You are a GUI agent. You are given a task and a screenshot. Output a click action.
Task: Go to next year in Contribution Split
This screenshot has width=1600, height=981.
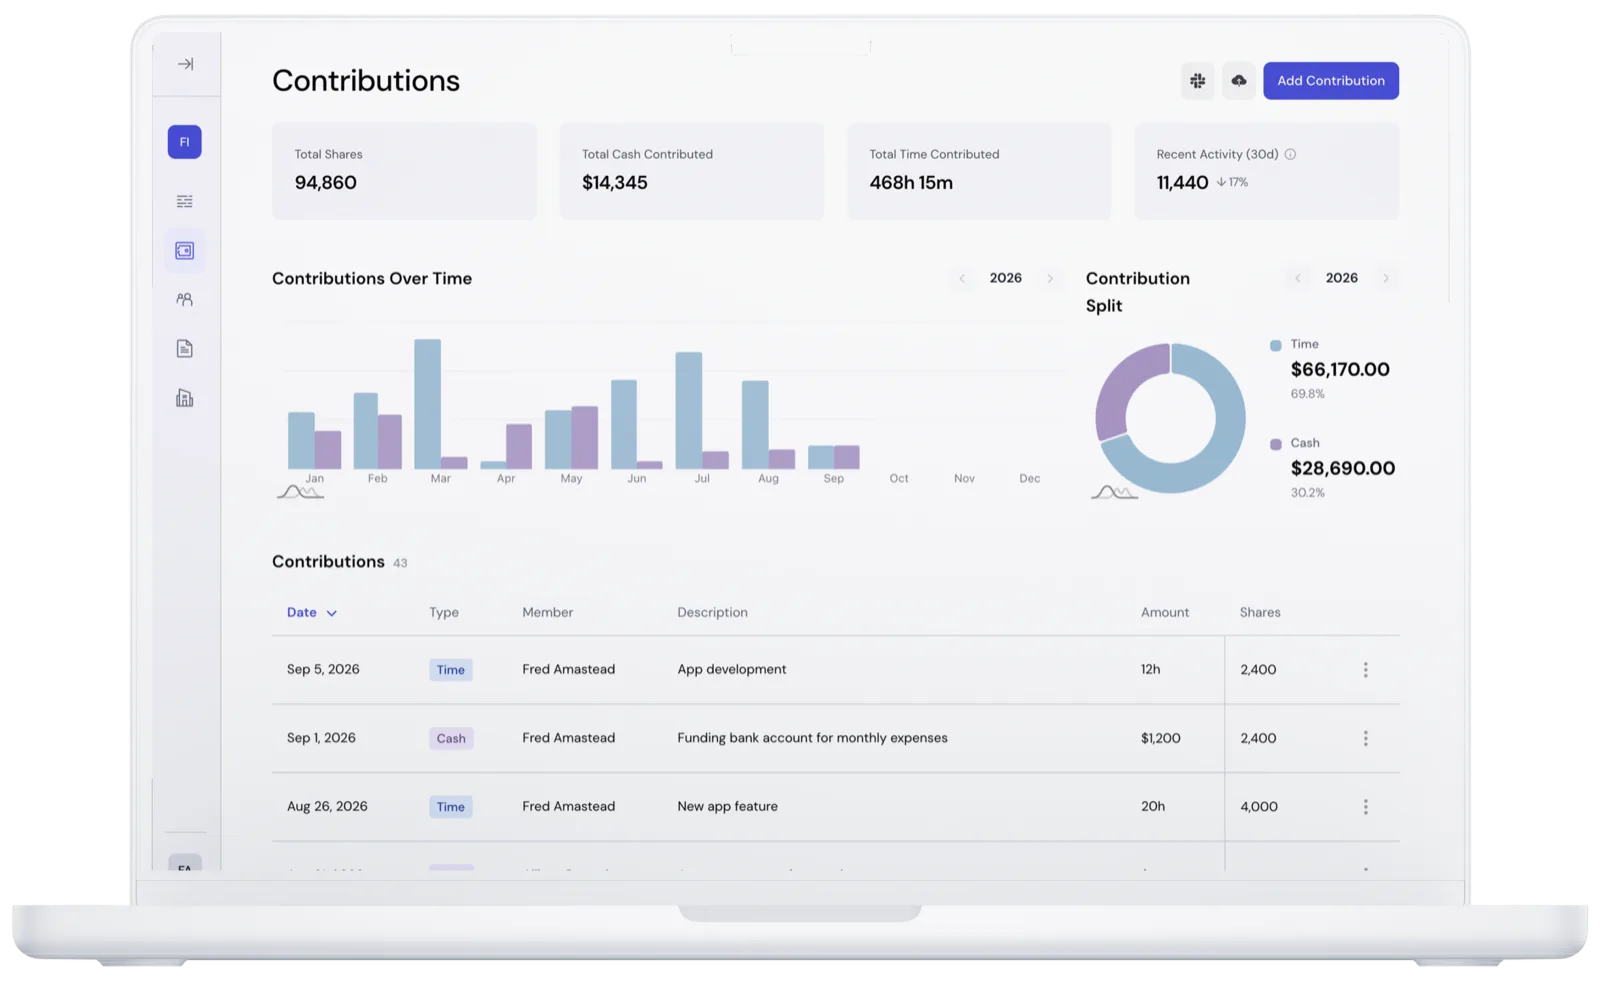[x=1386, y=279]
